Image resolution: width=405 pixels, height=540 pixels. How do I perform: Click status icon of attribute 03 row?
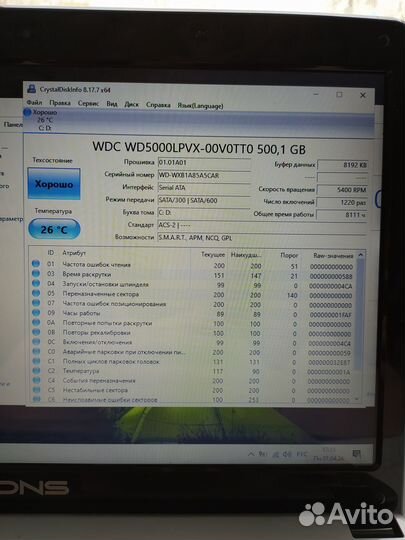[36, 273]
